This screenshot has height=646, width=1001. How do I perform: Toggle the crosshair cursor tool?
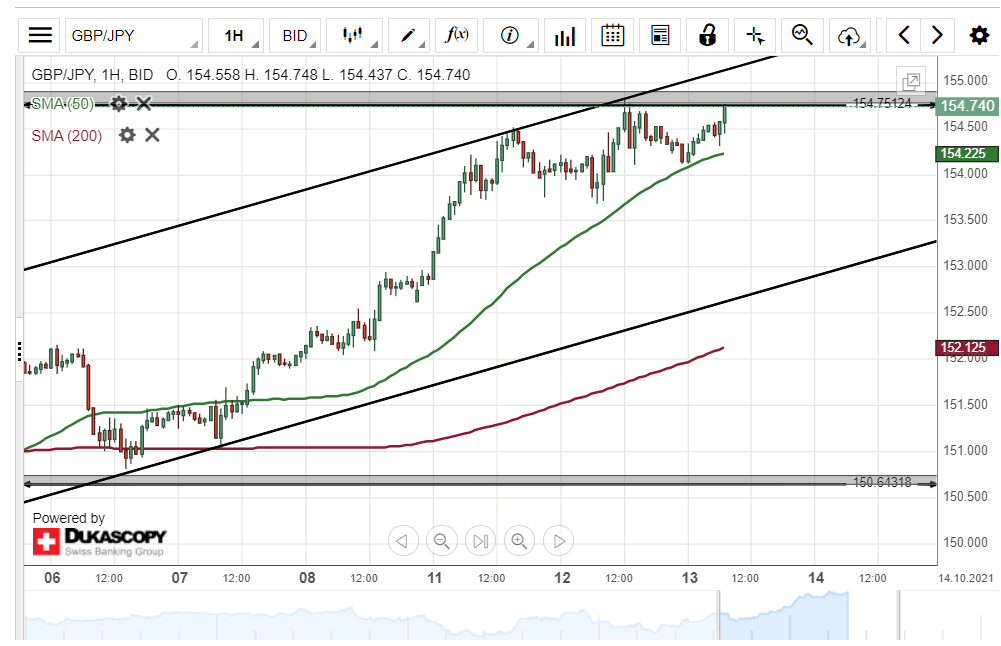[756, 36]
